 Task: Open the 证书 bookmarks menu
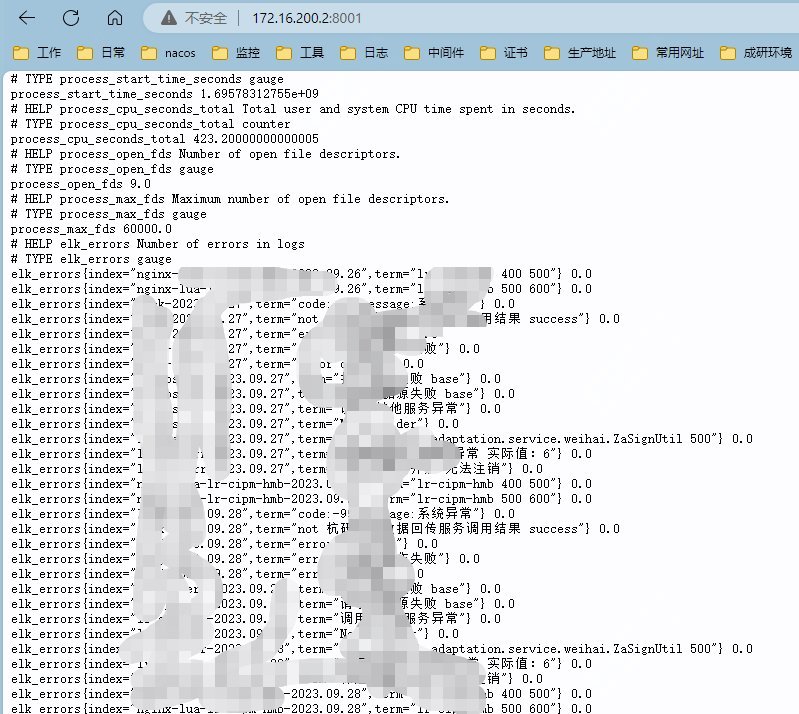(506, 53)
